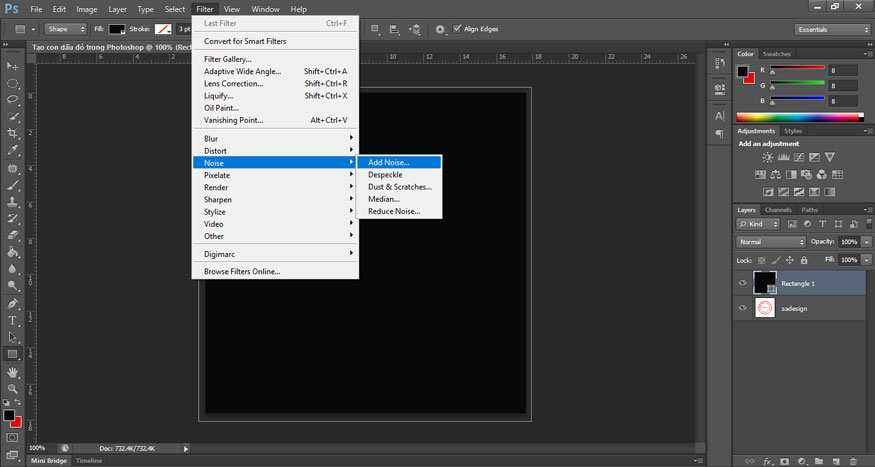Screen dimensions: 875x467
Task: Select the Move tool
Action: 12,66
